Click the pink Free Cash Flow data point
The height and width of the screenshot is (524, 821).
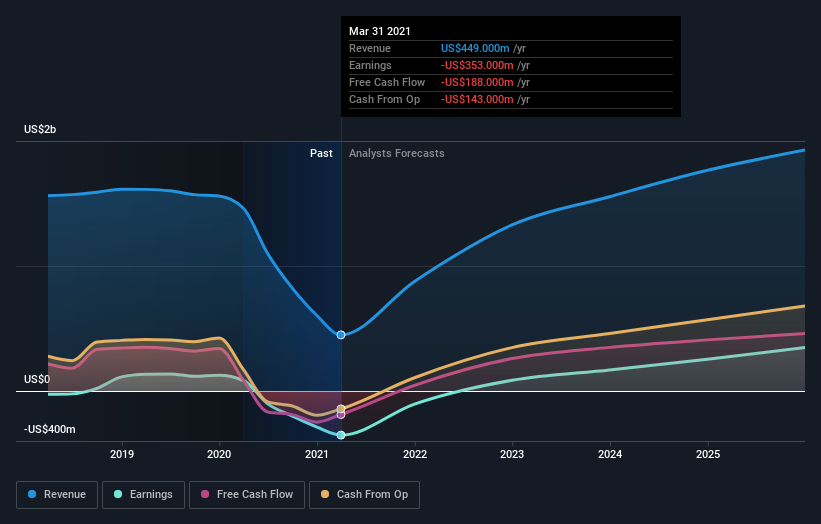point(341,415)
